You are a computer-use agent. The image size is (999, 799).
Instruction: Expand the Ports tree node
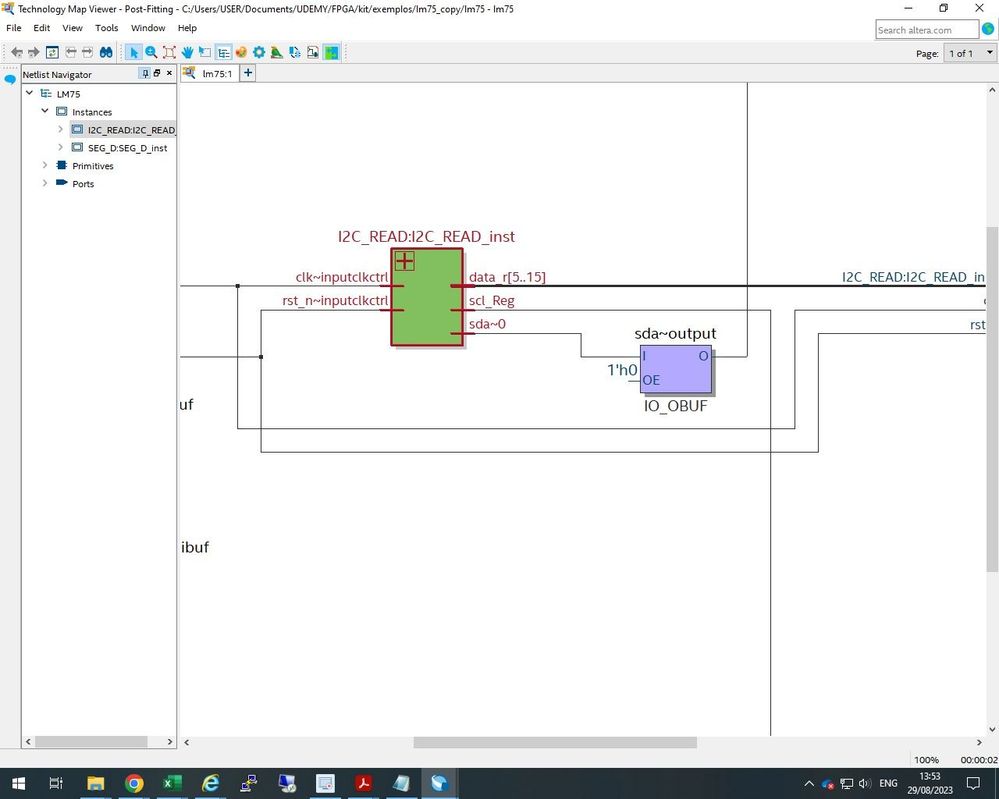pos(45,184)
